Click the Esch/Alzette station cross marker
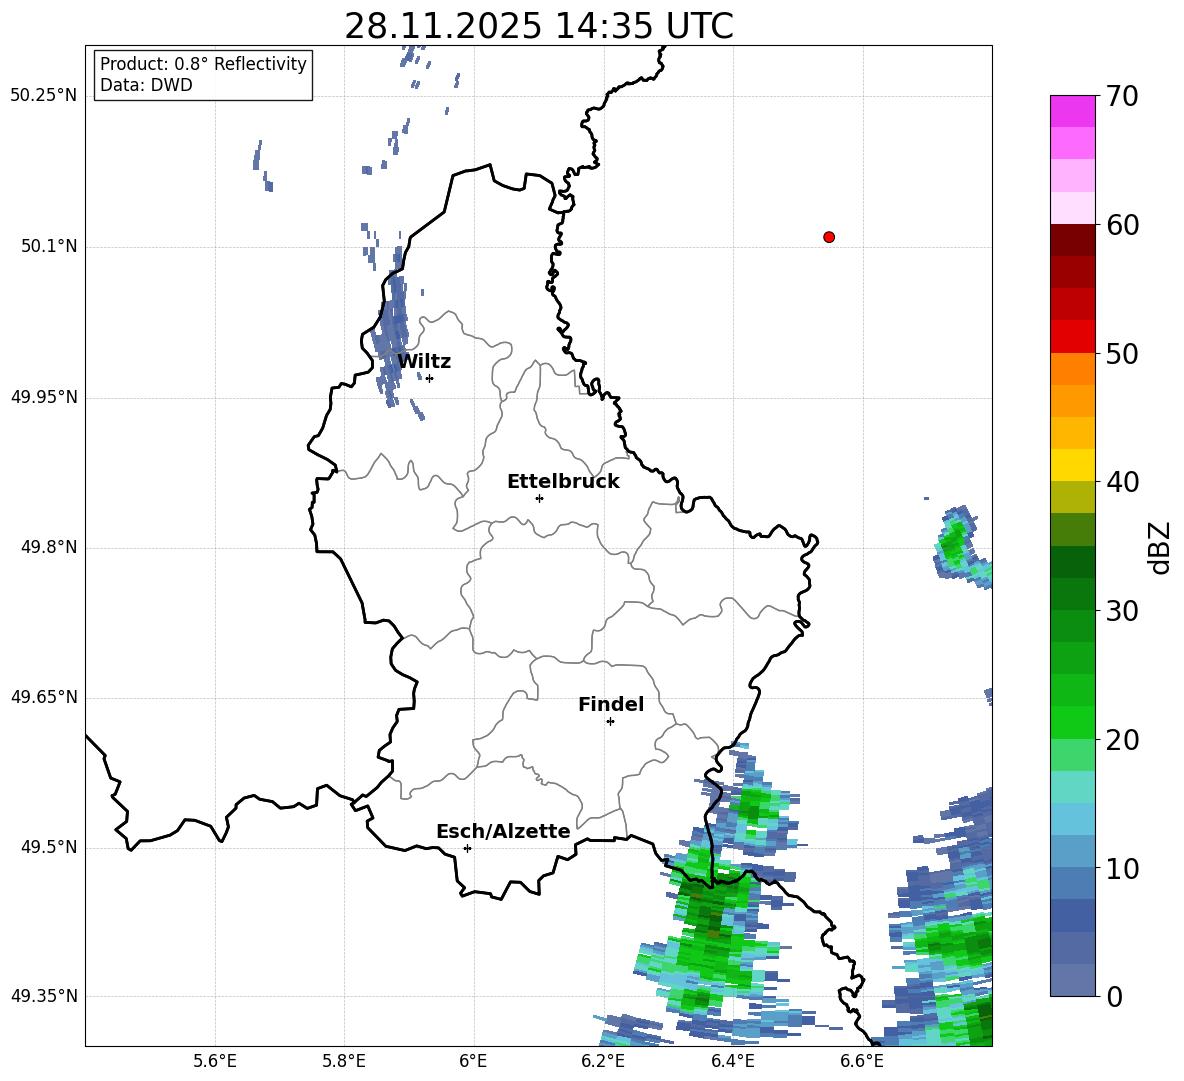The image size is (1184, 1081). (x=467, y=848)
